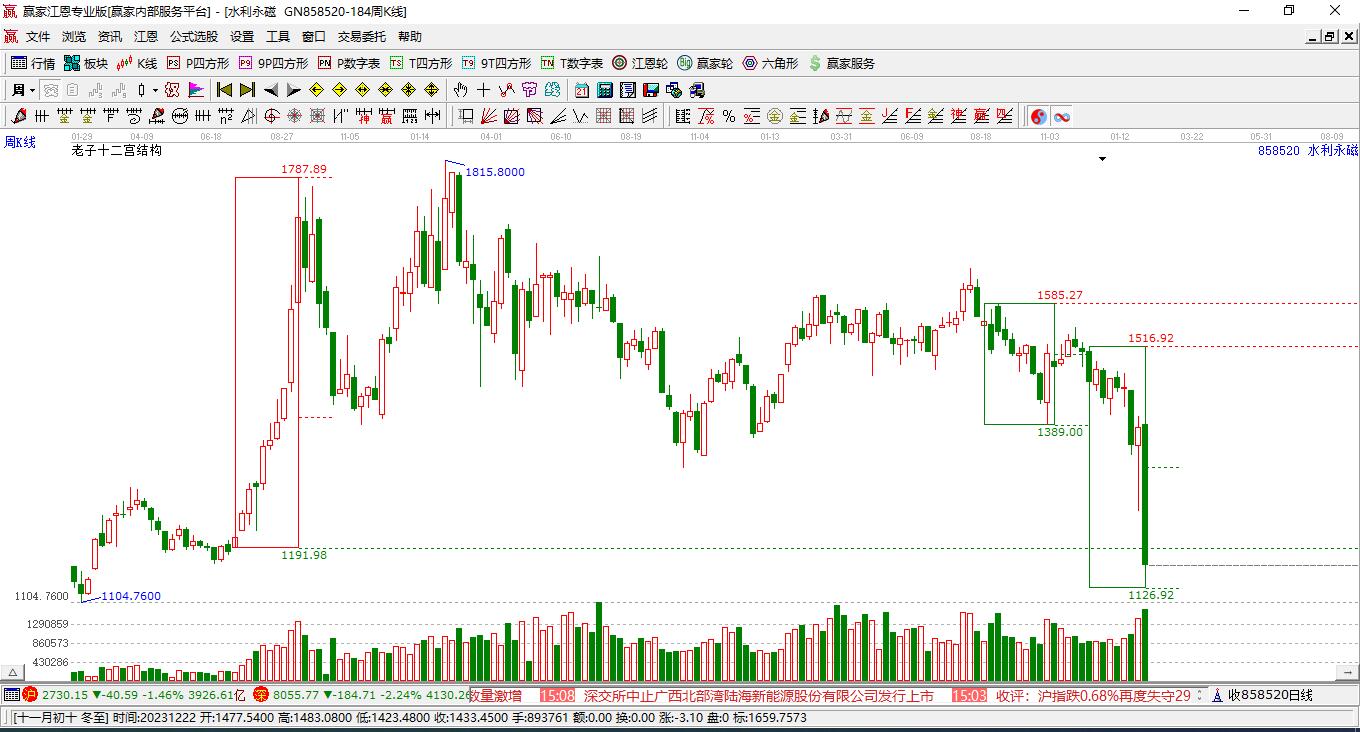Select the K线 candlestick view
The image size is (1360, 732).
(137, 63)
